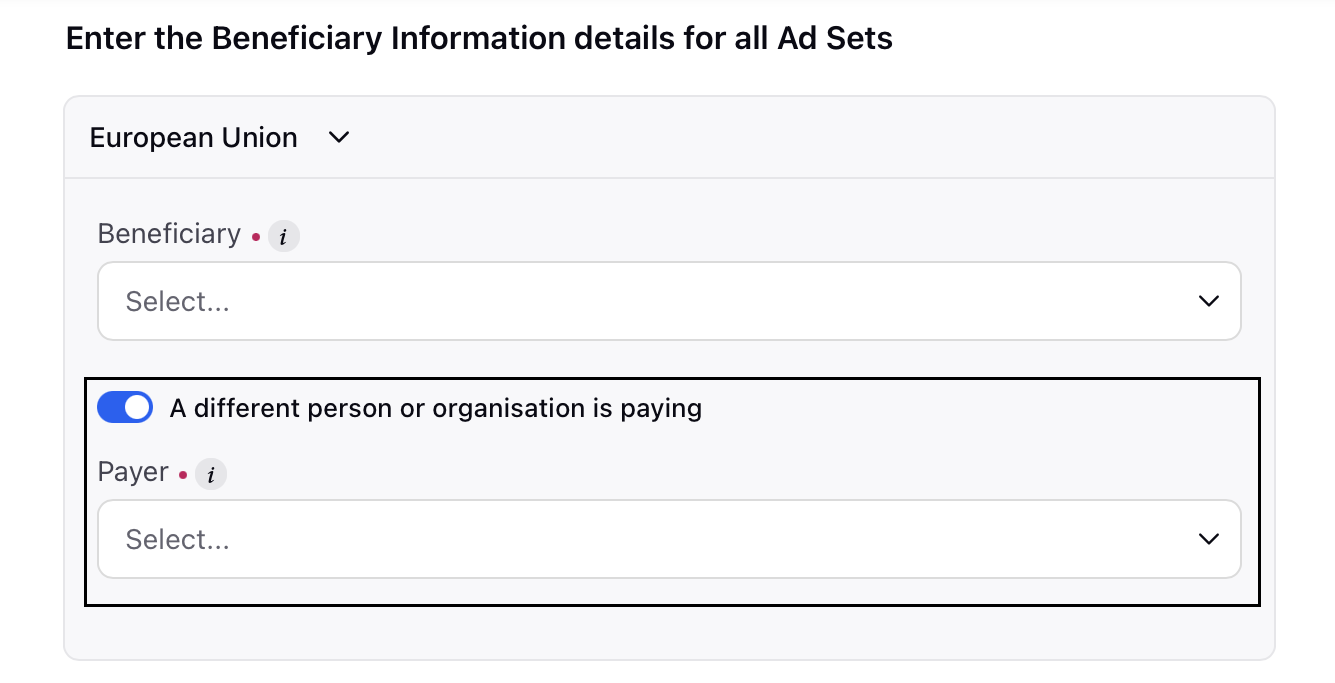
Task: Click empty panel area below Payer dropdown
Action: tap(669, 630)
